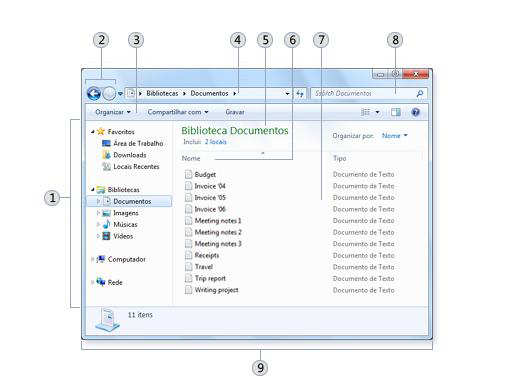Select Documentos in the address bar
Image resolution: width=528 pixels, height=385 pixels.
(x=209, y=93)
